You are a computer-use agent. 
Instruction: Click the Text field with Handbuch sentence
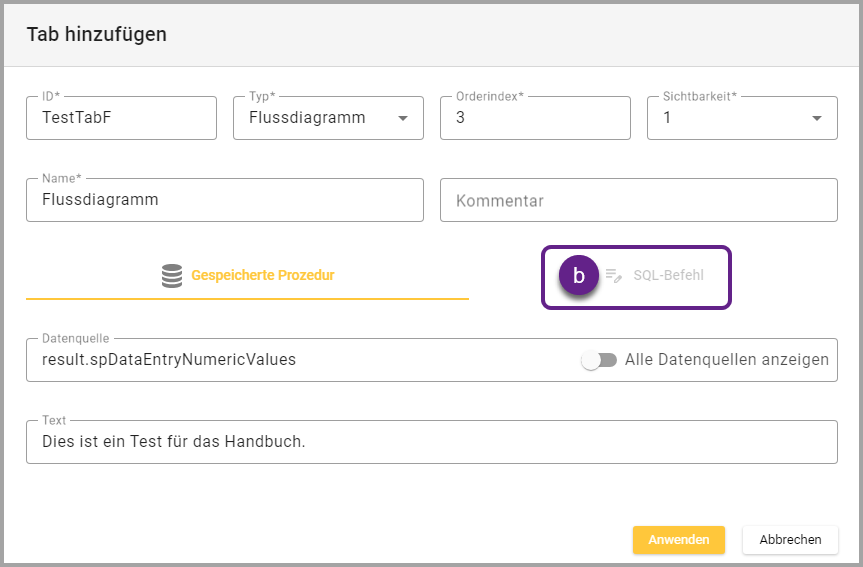tap(431, 441)
